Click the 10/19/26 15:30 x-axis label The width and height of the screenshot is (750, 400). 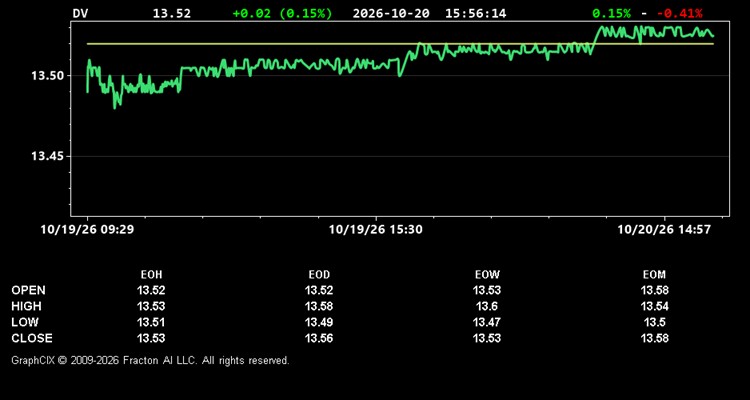[x=375, y=230]
